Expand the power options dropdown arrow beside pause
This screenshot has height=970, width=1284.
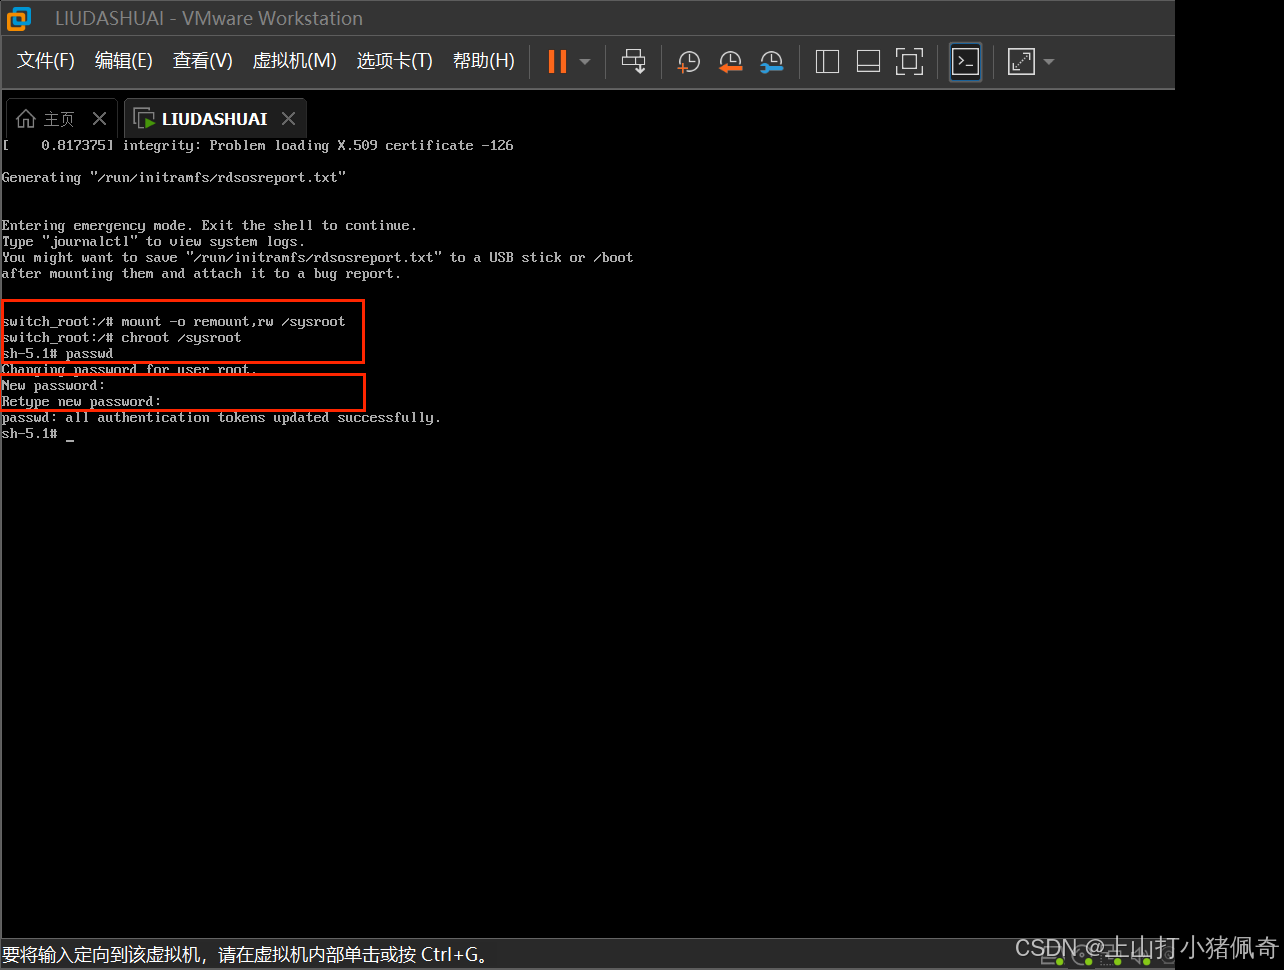pos(585,62)
